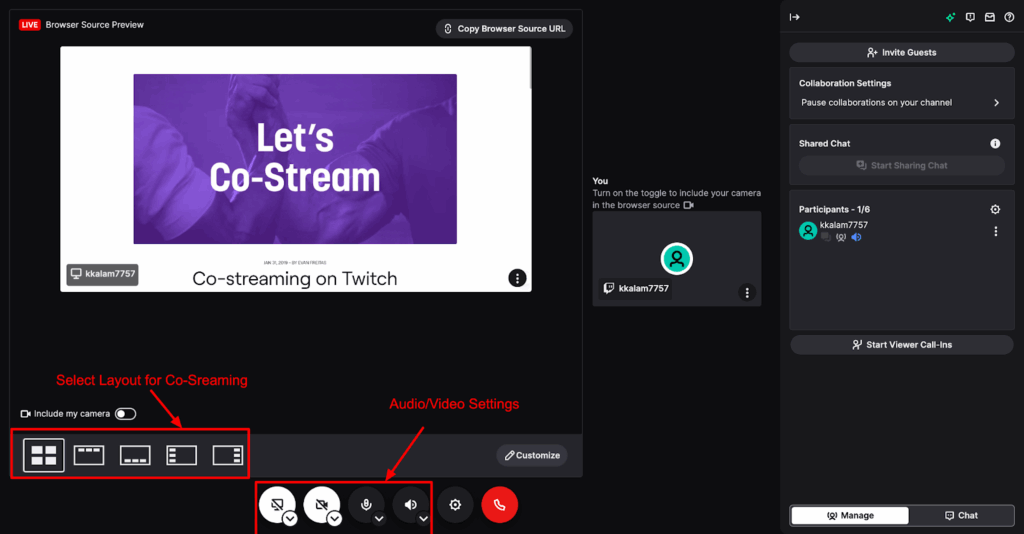The image size is (1024, 534).
Task: Open options menu for participant kkalam7757
Action: point(995,232)
